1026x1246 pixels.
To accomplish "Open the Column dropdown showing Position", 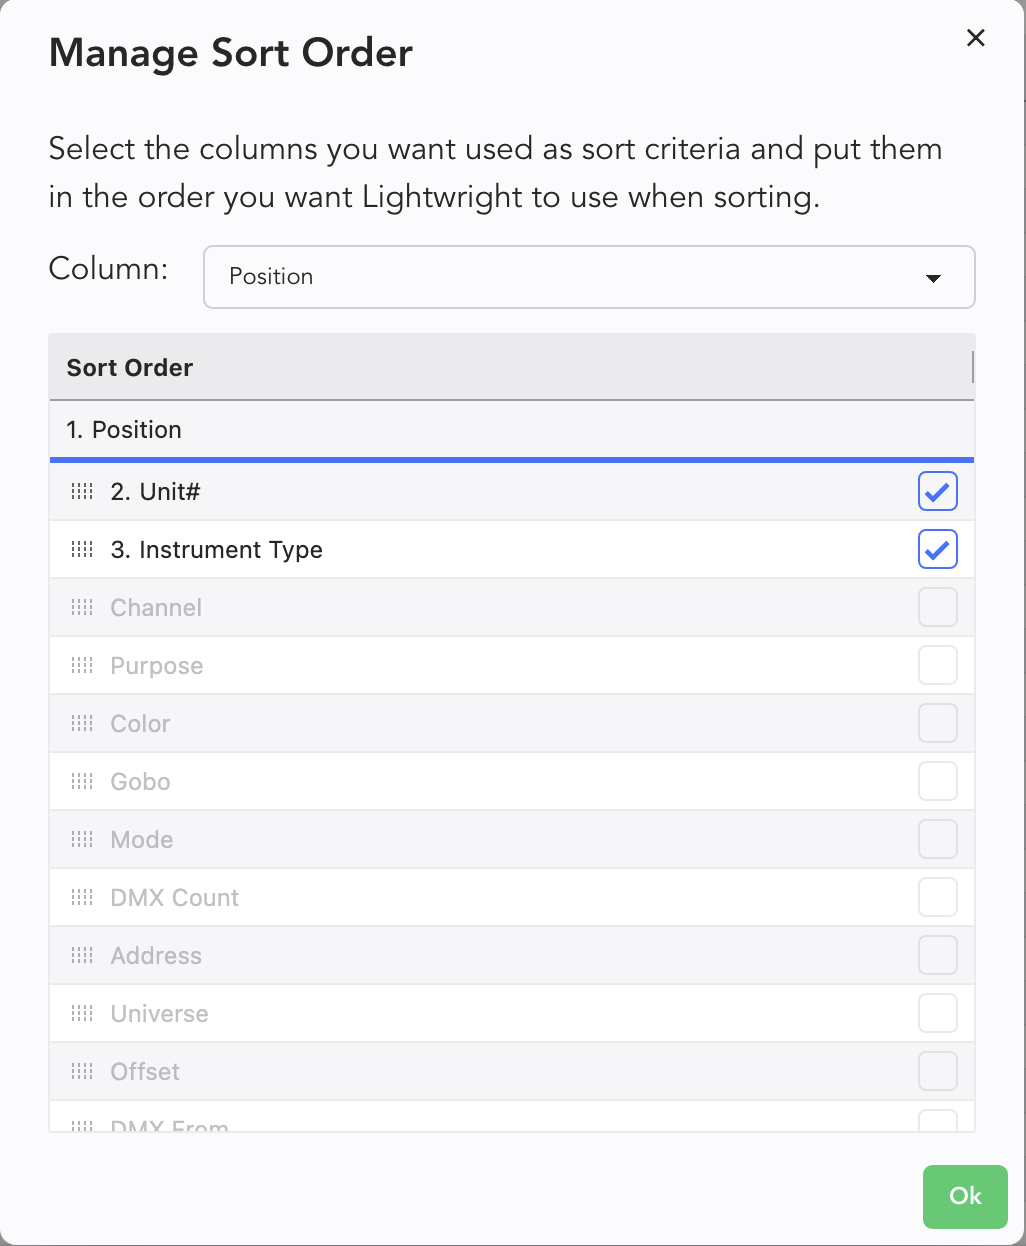I will tap(588, 277).
